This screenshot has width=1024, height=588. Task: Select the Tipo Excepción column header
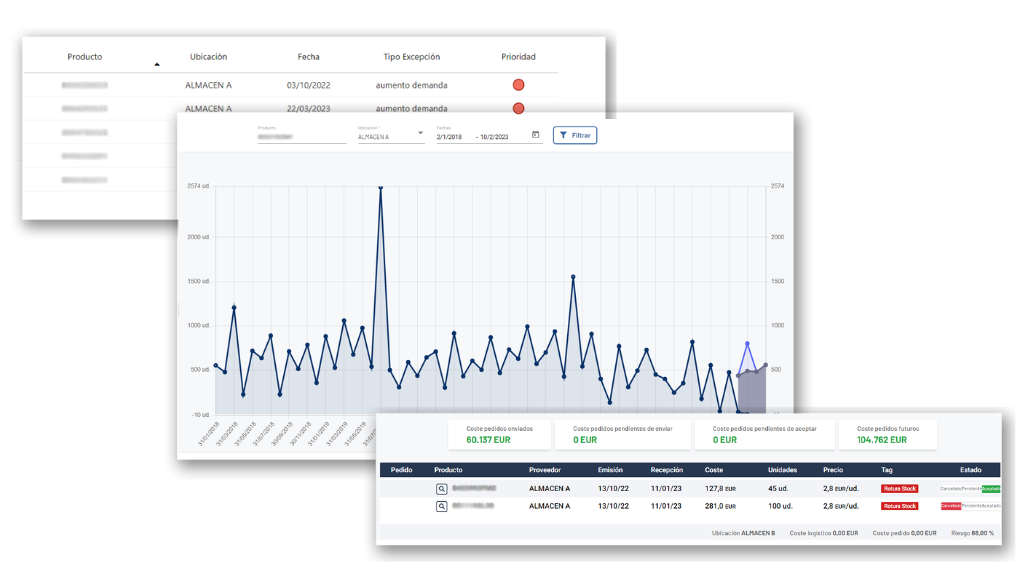click(411, 57)
